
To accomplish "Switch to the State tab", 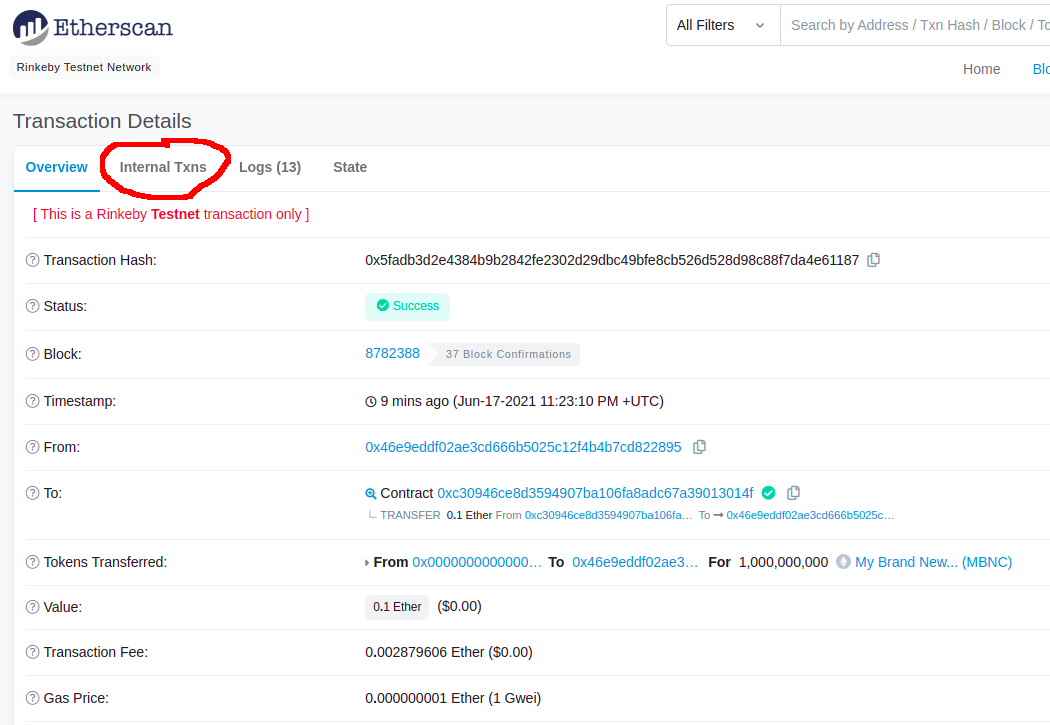I will (350, 167).
